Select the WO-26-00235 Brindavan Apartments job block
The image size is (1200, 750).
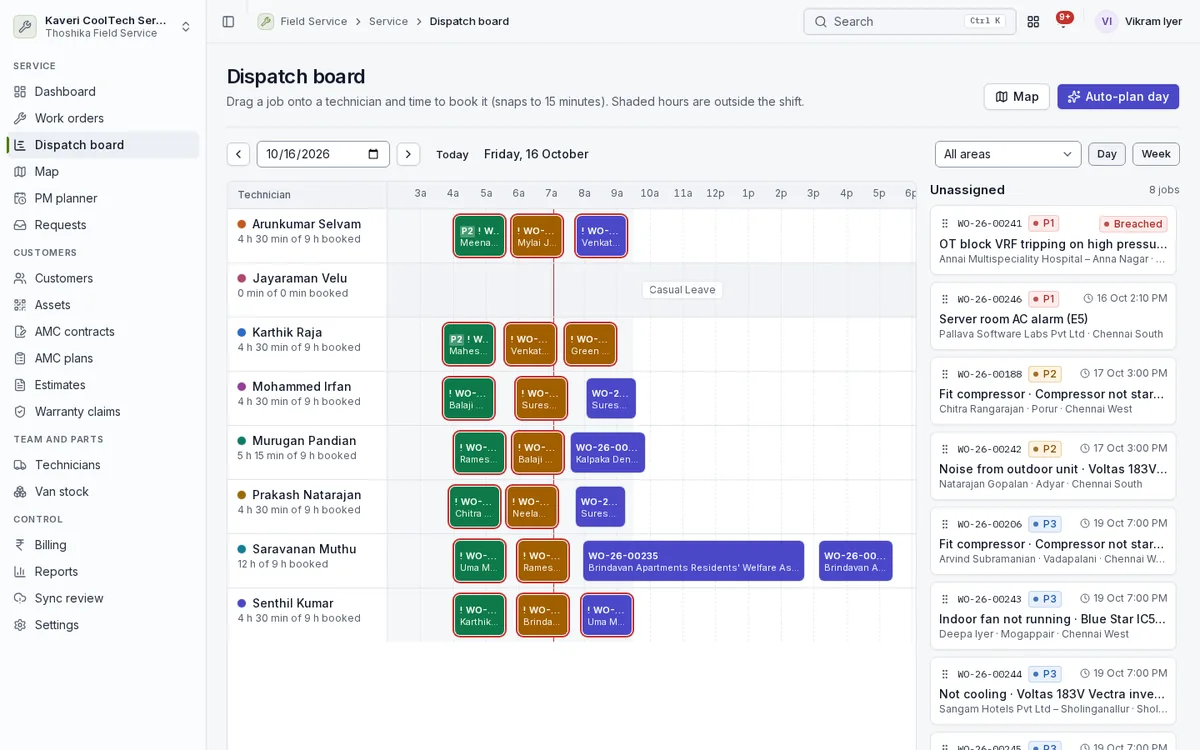tap(693, 561)
